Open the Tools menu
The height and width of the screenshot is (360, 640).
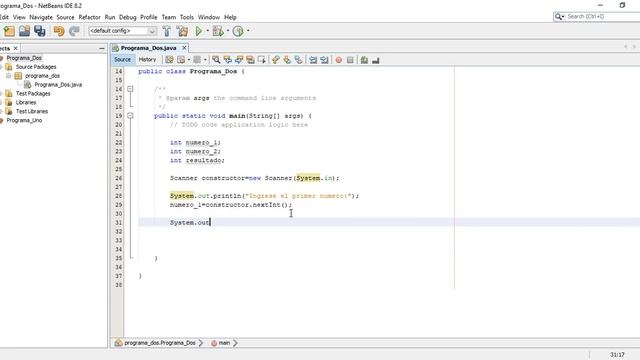(187, 17)
